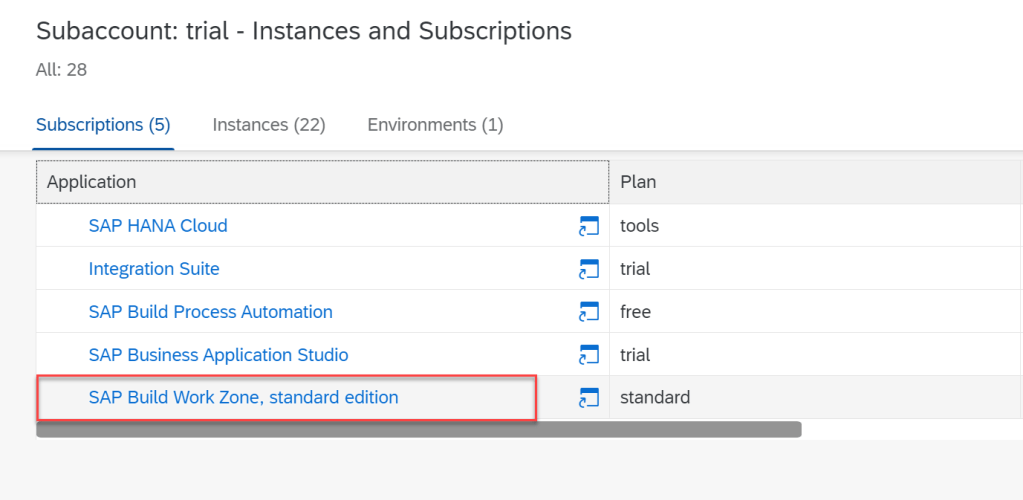The height and width of the screenshot is (500, 1023).
Task: Open the SAP Build Process Automation link
Action: pos(210,312)
